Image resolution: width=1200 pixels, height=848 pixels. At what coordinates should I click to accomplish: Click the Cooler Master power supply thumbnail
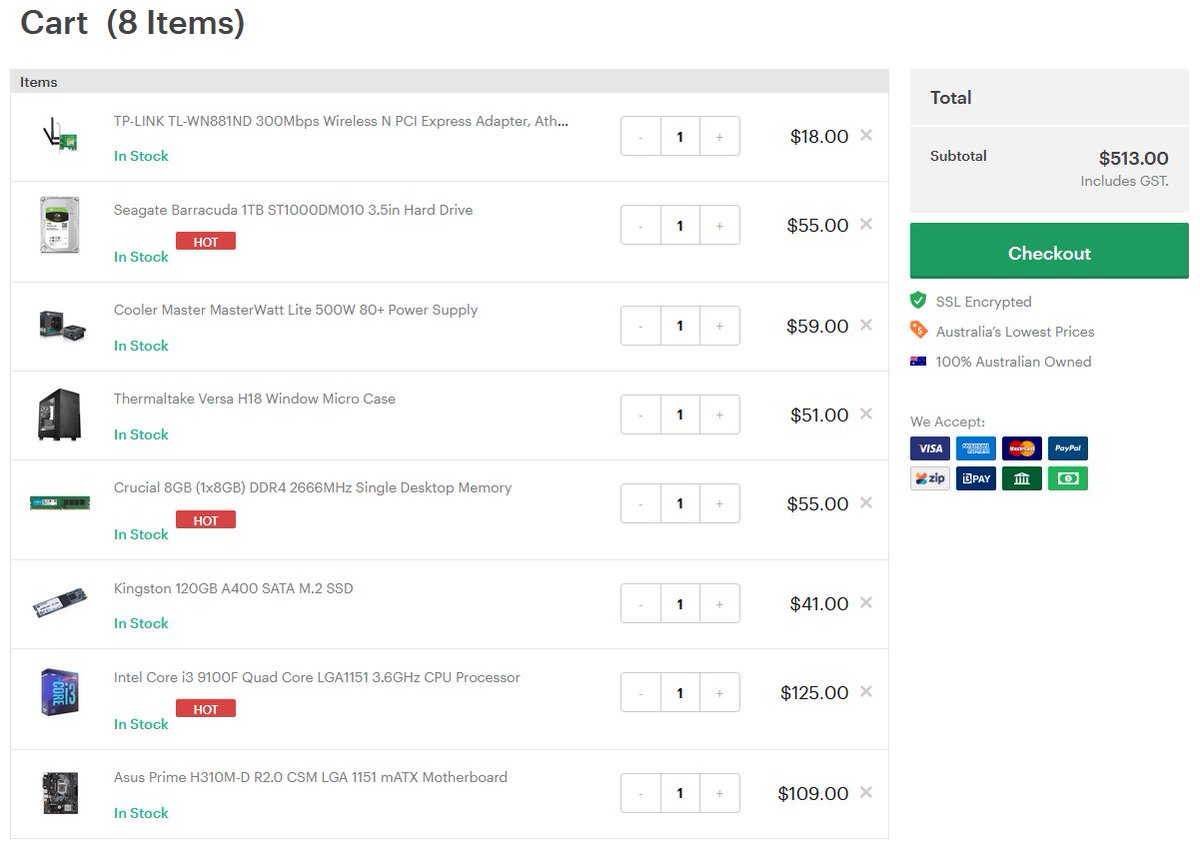click(61, 325)
